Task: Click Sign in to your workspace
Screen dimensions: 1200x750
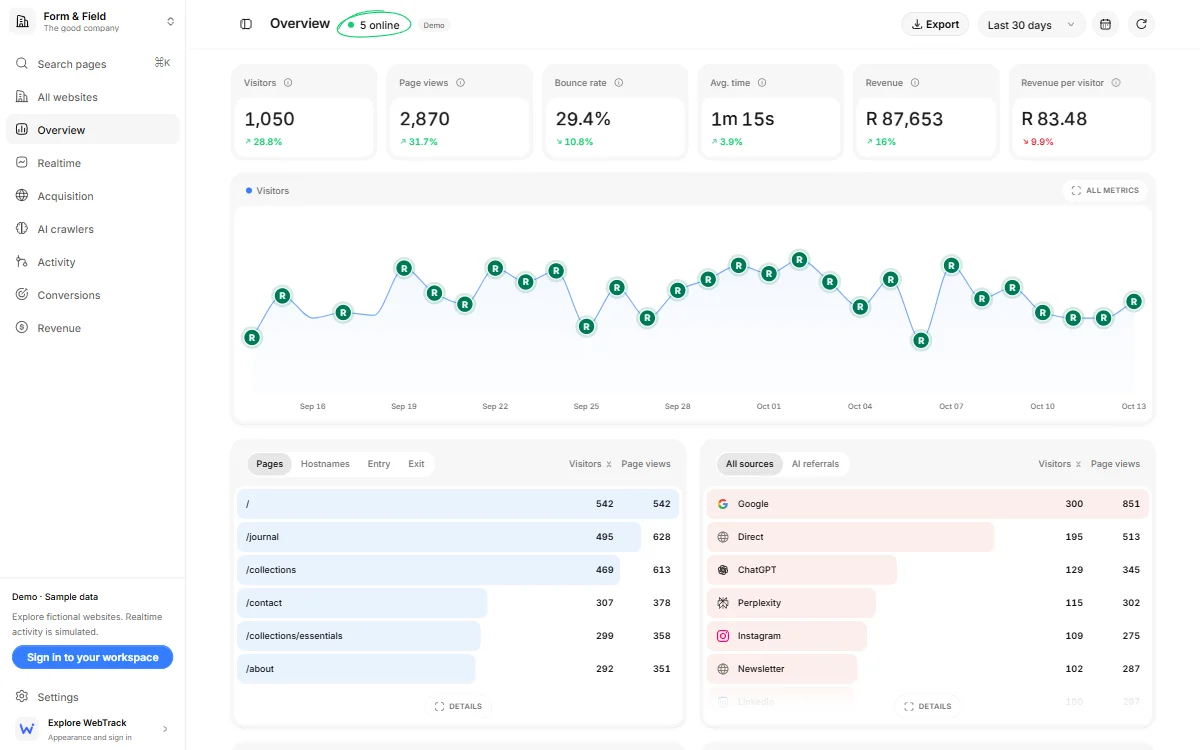Action: coord(92,657)
